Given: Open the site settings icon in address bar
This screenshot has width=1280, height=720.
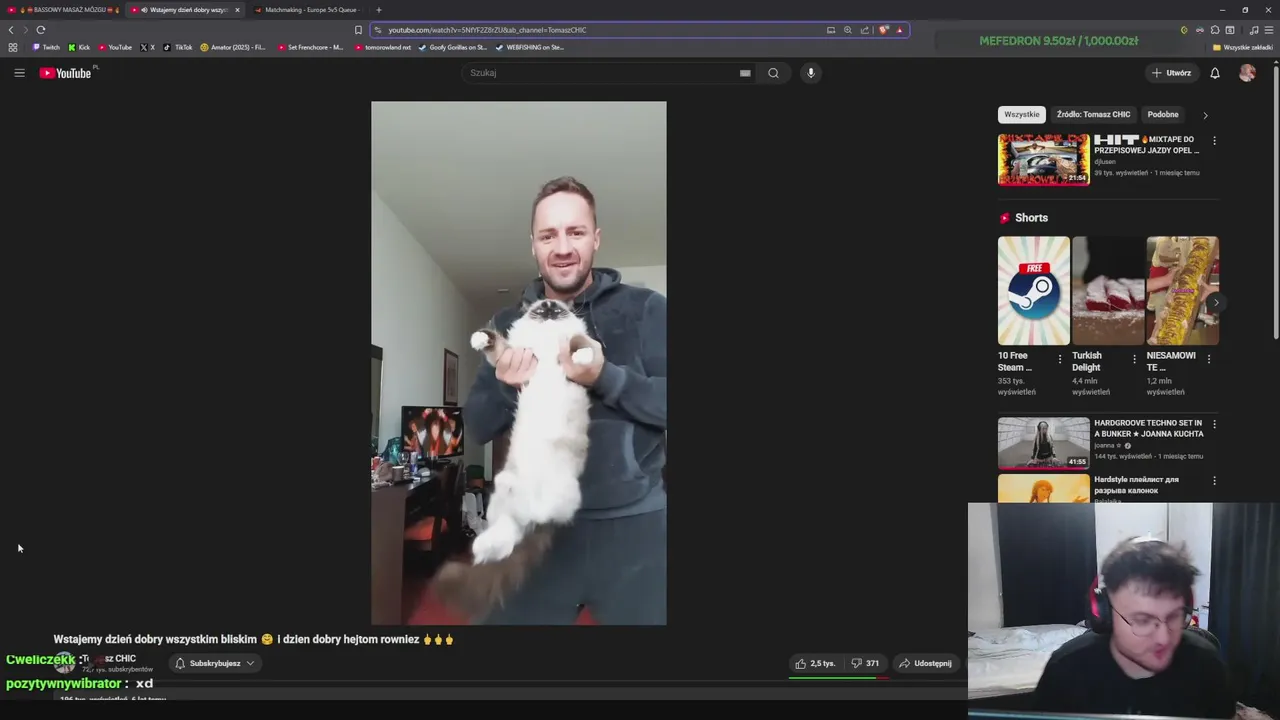Looking at the screenshot, I should [378, 30].
